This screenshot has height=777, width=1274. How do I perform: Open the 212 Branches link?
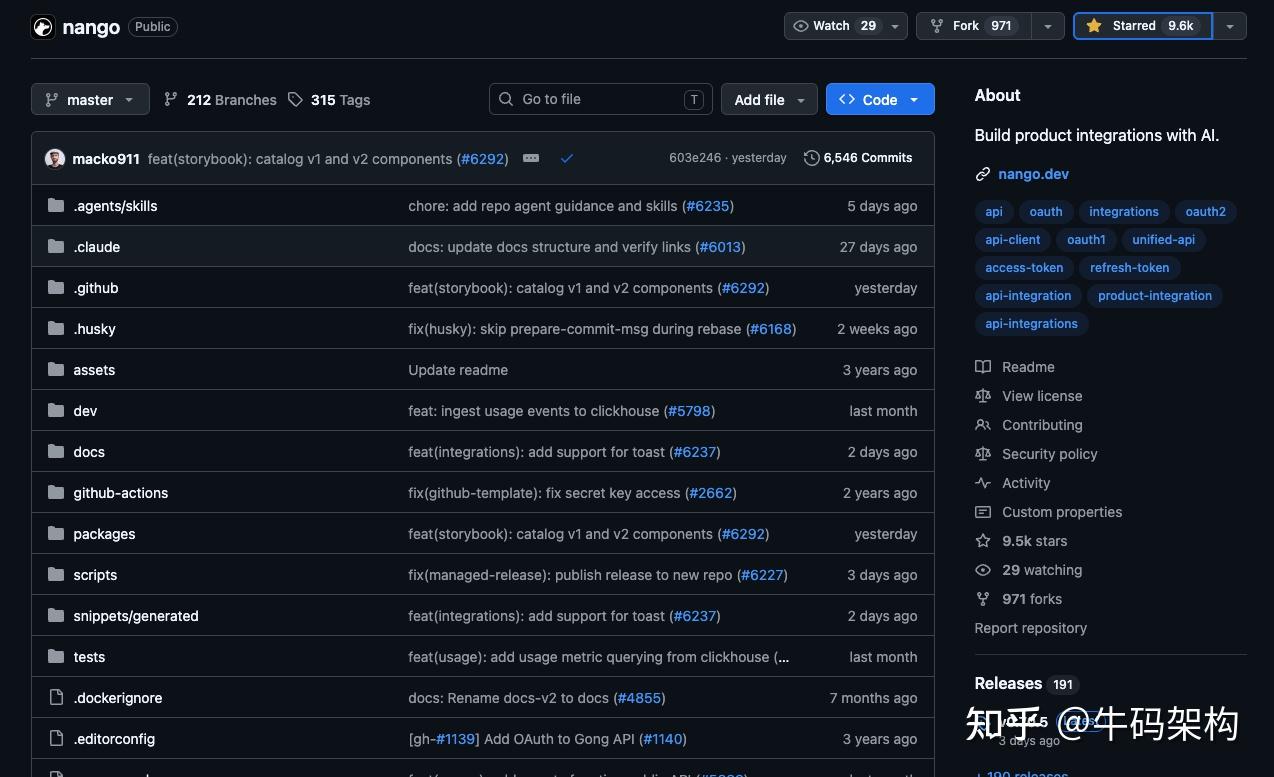tap(220, 100)
